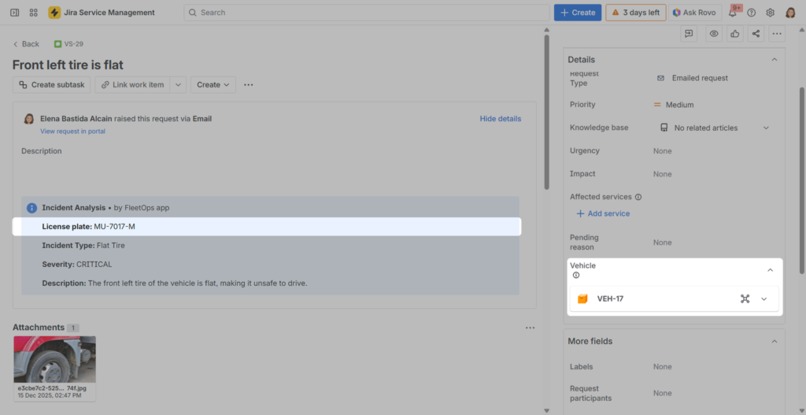The width and height of the screenshot is (806, 415).
Task: Click the main content vertical scrollbar
Action: pos(546,112)
